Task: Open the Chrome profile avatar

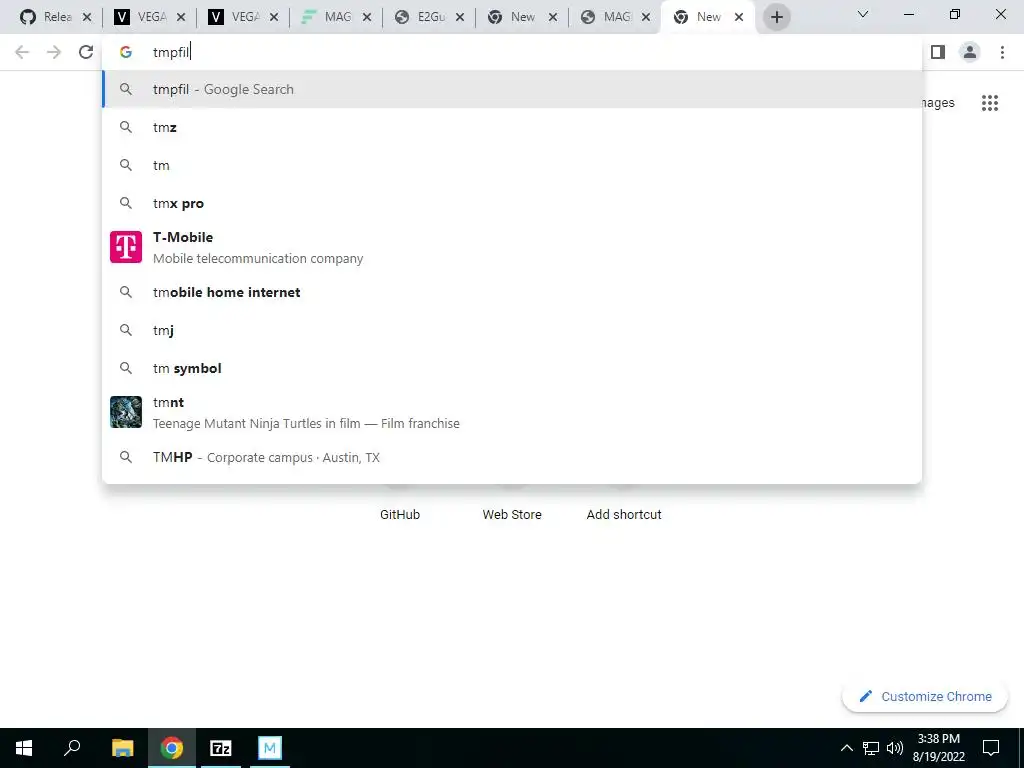Action: (x=970, y=52)
